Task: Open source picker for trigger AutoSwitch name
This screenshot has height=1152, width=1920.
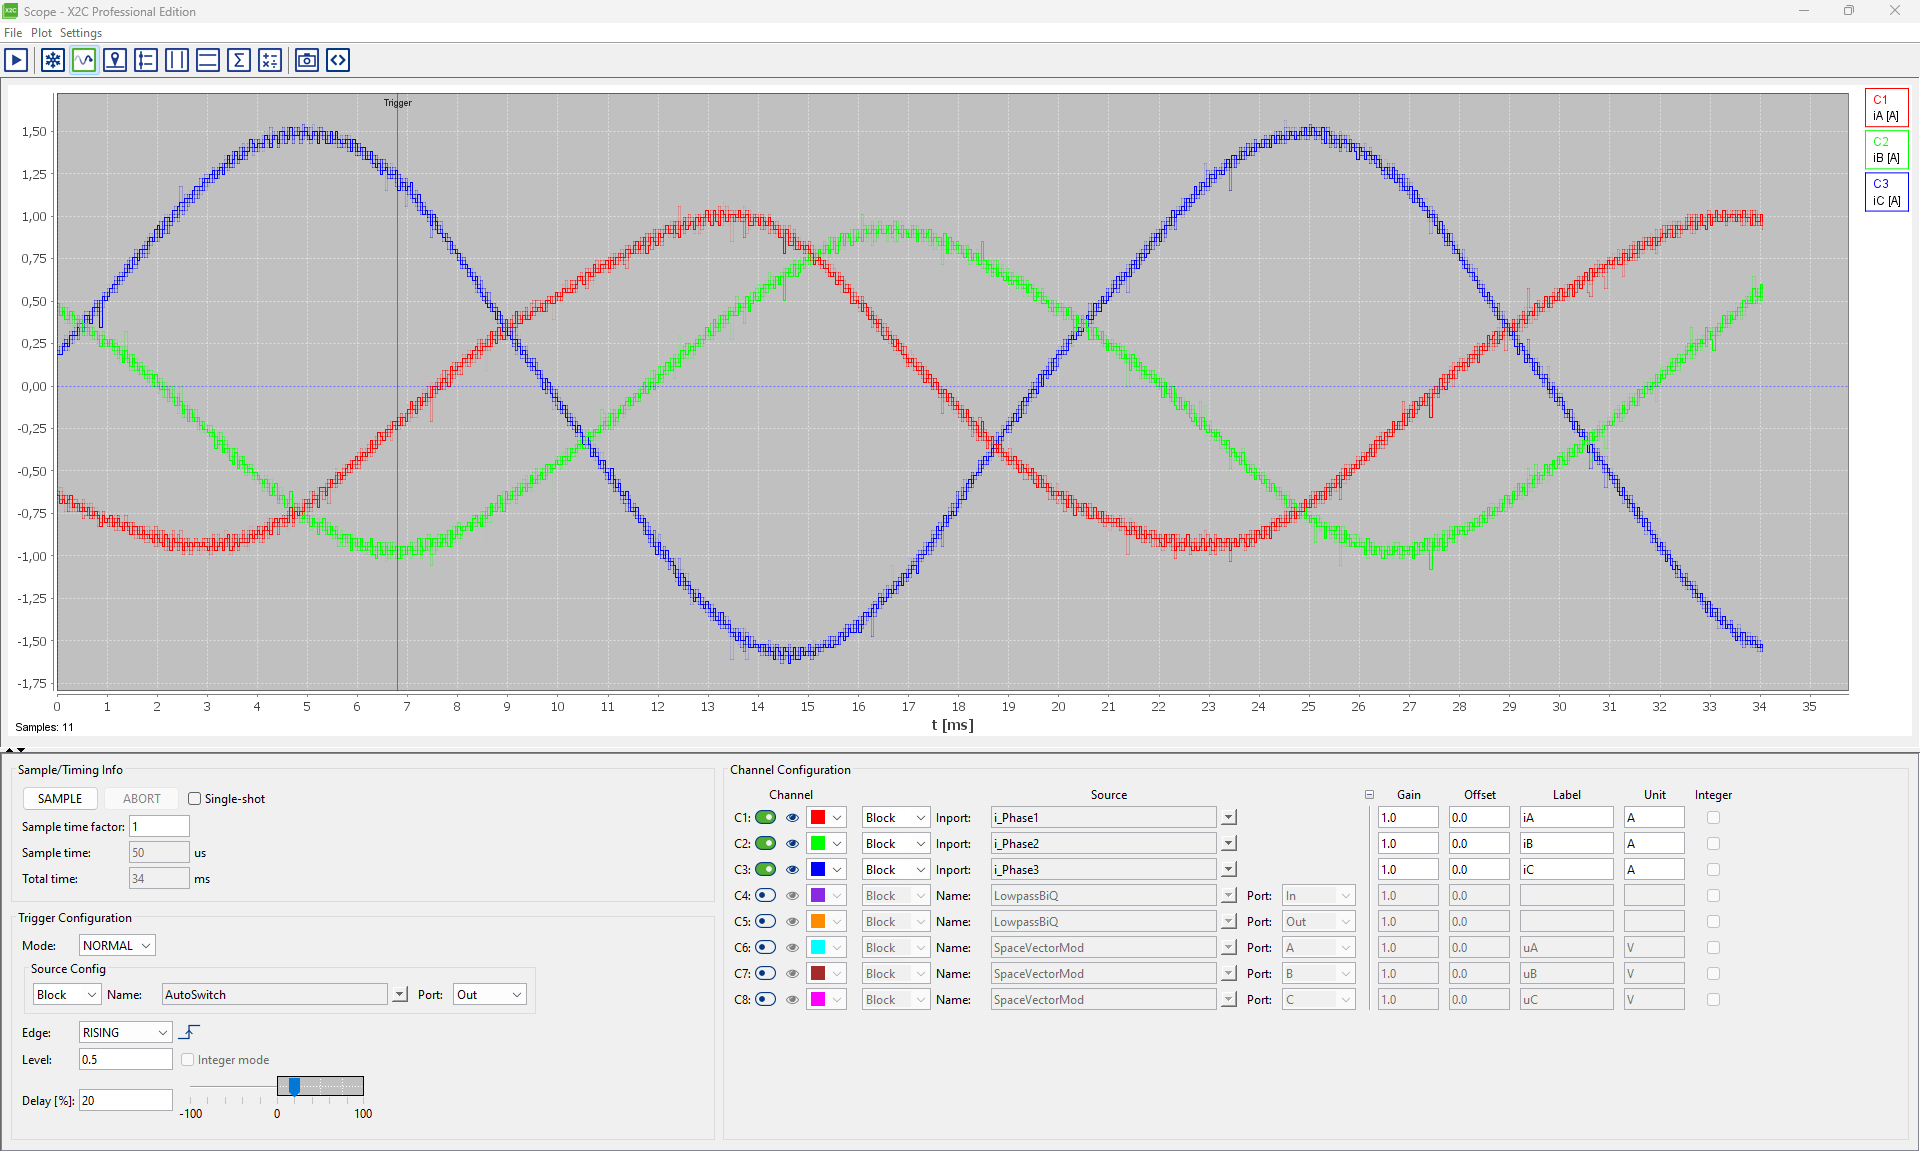Action: pos(400,995)
